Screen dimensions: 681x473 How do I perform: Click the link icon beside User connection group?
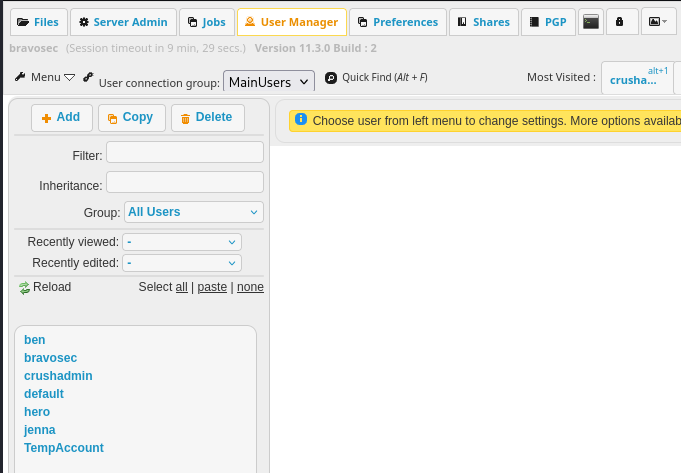(x=88, y=77)
